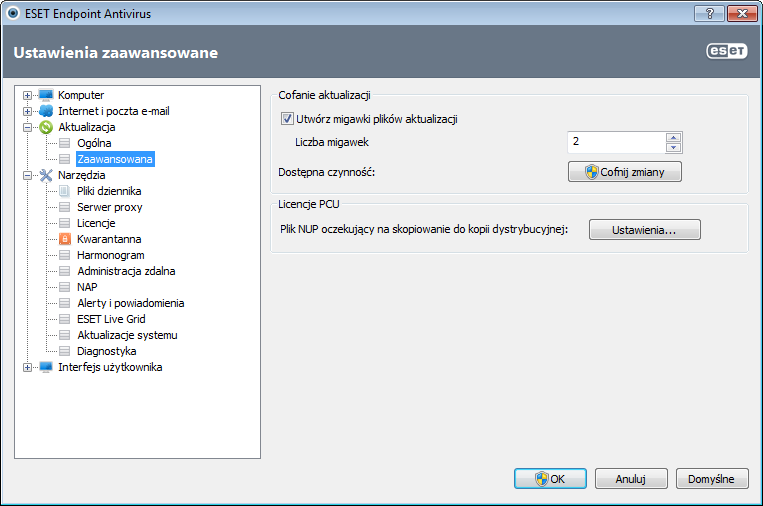
Task: Click the page icon beside Zaawansowana
Action: coord(64,159)
